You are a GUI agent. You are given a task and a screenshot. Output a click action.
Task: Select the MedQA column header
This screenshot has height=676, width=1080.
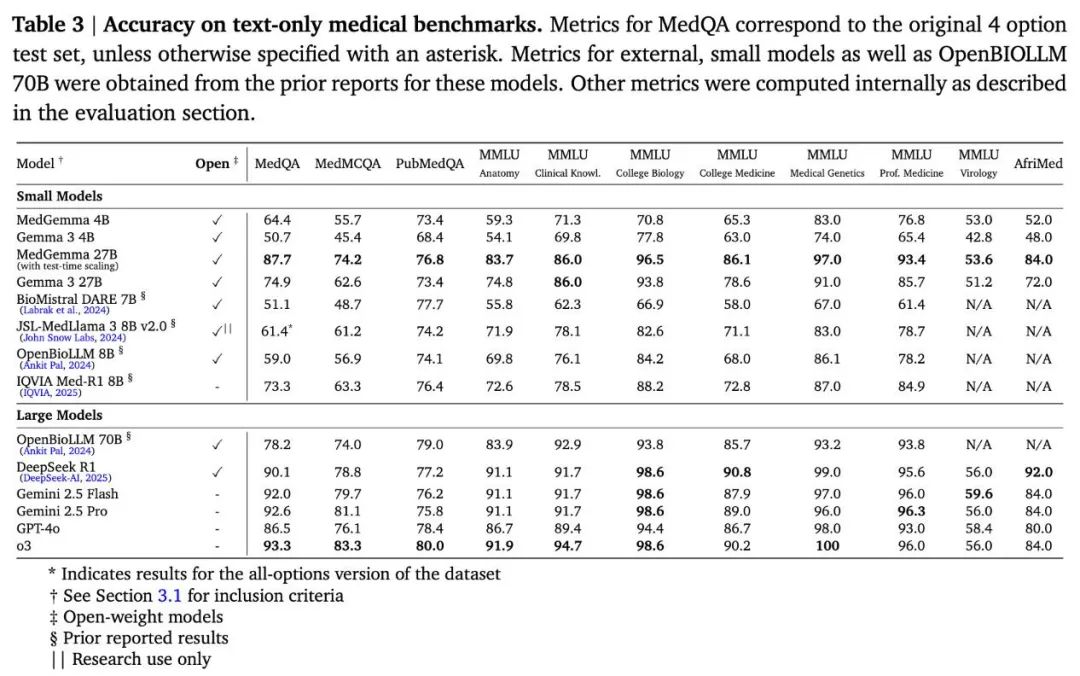point(277,163)
